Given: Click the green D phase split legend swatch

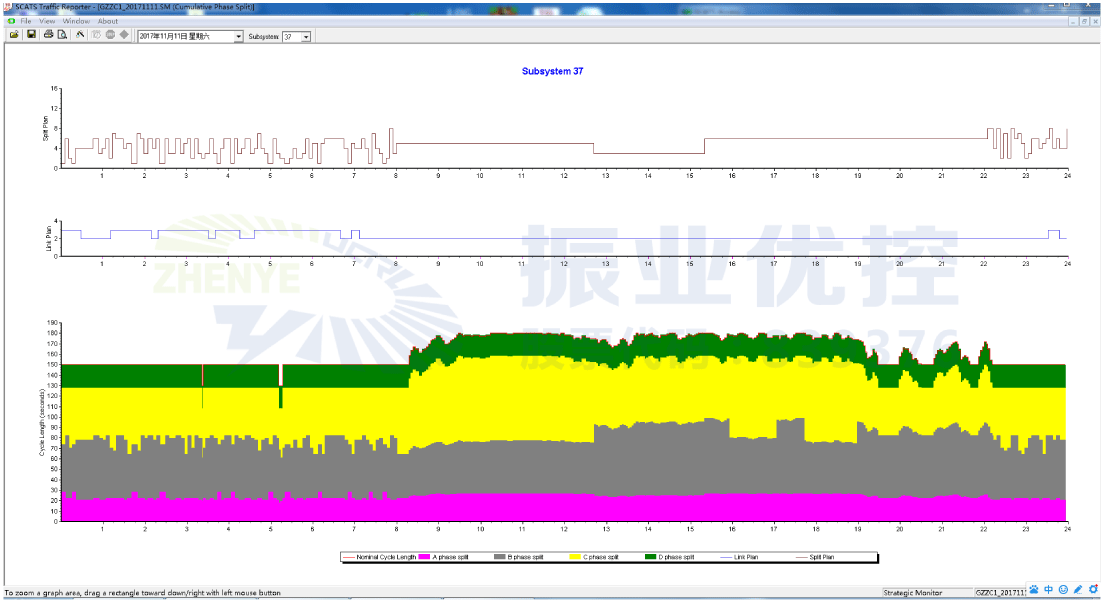Looking at the screenshot, I should click(x=650, y=556).
